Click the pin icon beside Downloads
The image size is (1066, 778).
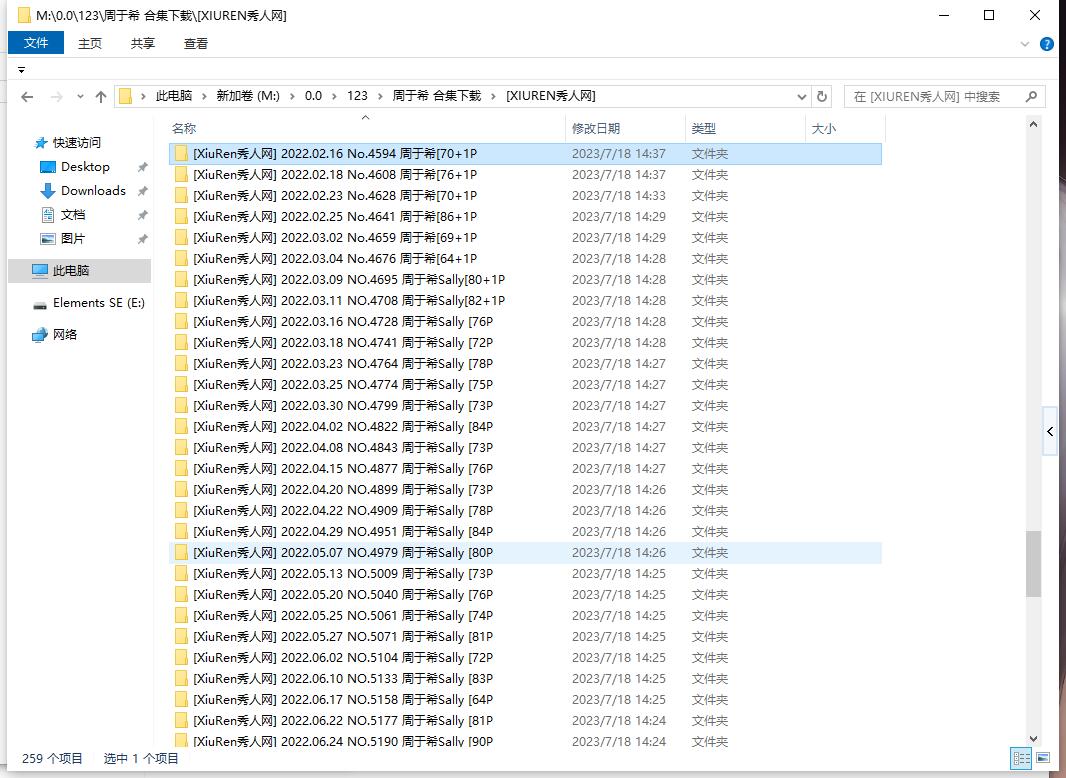142,191
